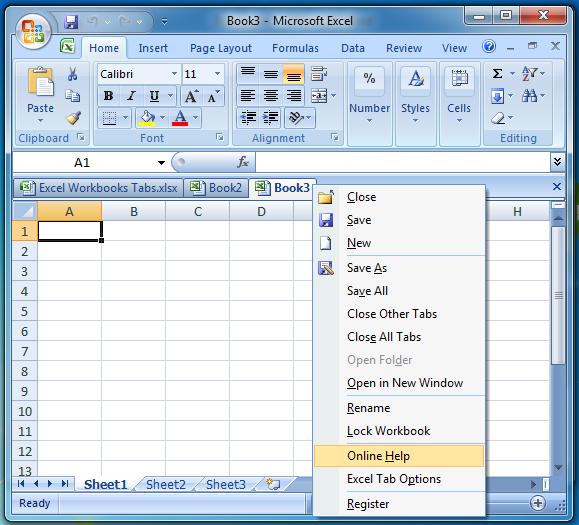Open the font size 11 dropdown
This screenshot has width=579, height=525.
[x=217, y=74]
